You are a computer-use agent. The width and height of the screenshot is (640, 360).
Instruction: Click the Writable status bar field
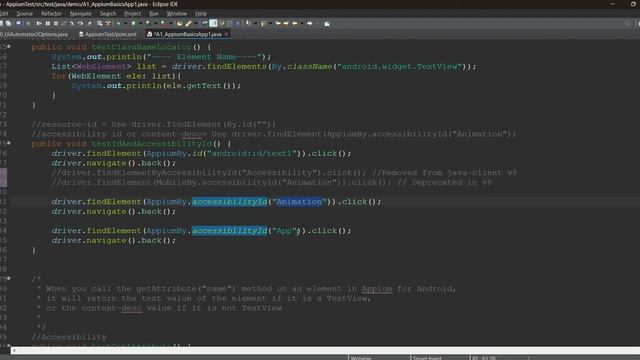pyautogui.click(x=361, y=358)
